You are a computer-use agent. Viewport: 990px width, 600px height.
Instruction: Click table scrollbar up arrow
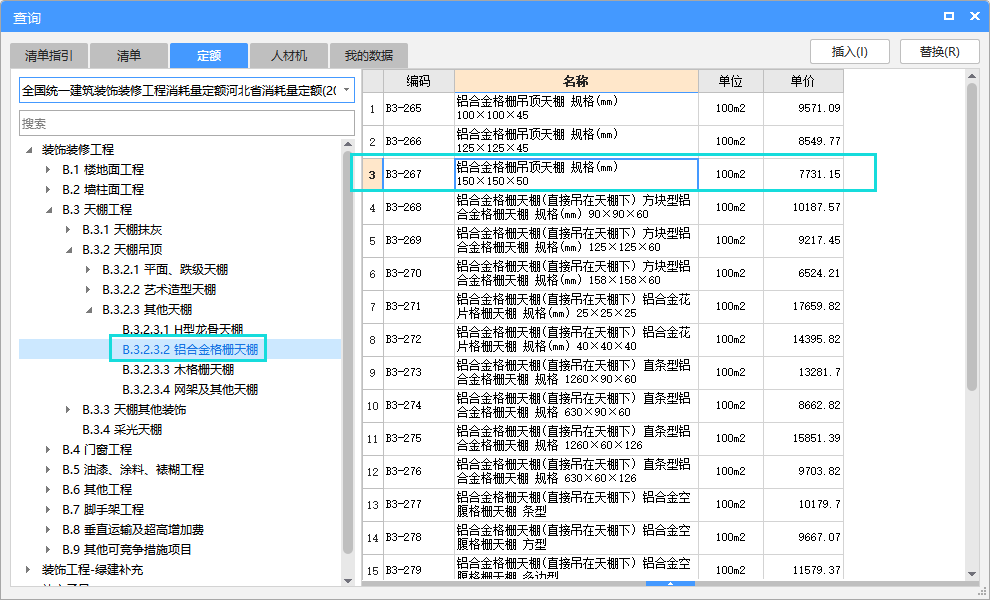coord(972,76)
